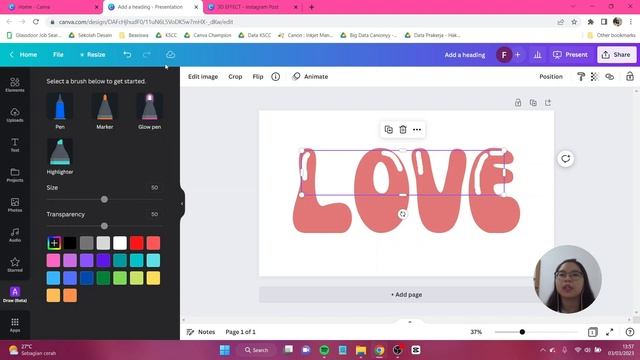Click the Share button
This screenshot has height=360, width=640.
click(x=616, y=54)
